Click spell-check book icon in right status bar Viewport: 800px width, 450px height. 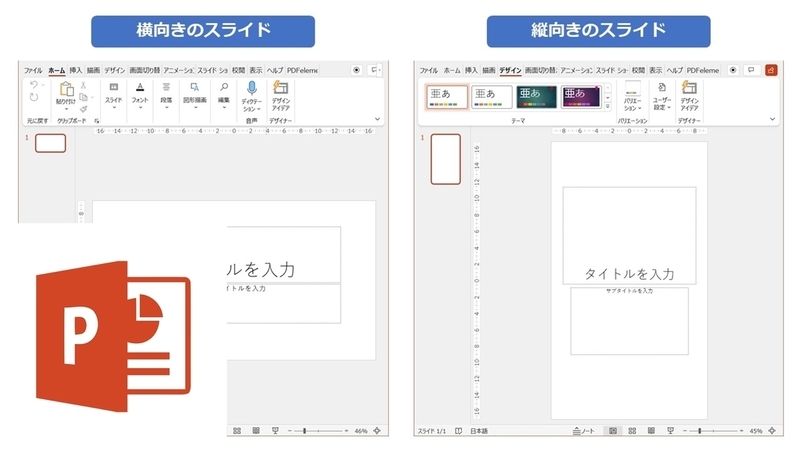pyautogui.click(x=458, y=431)
